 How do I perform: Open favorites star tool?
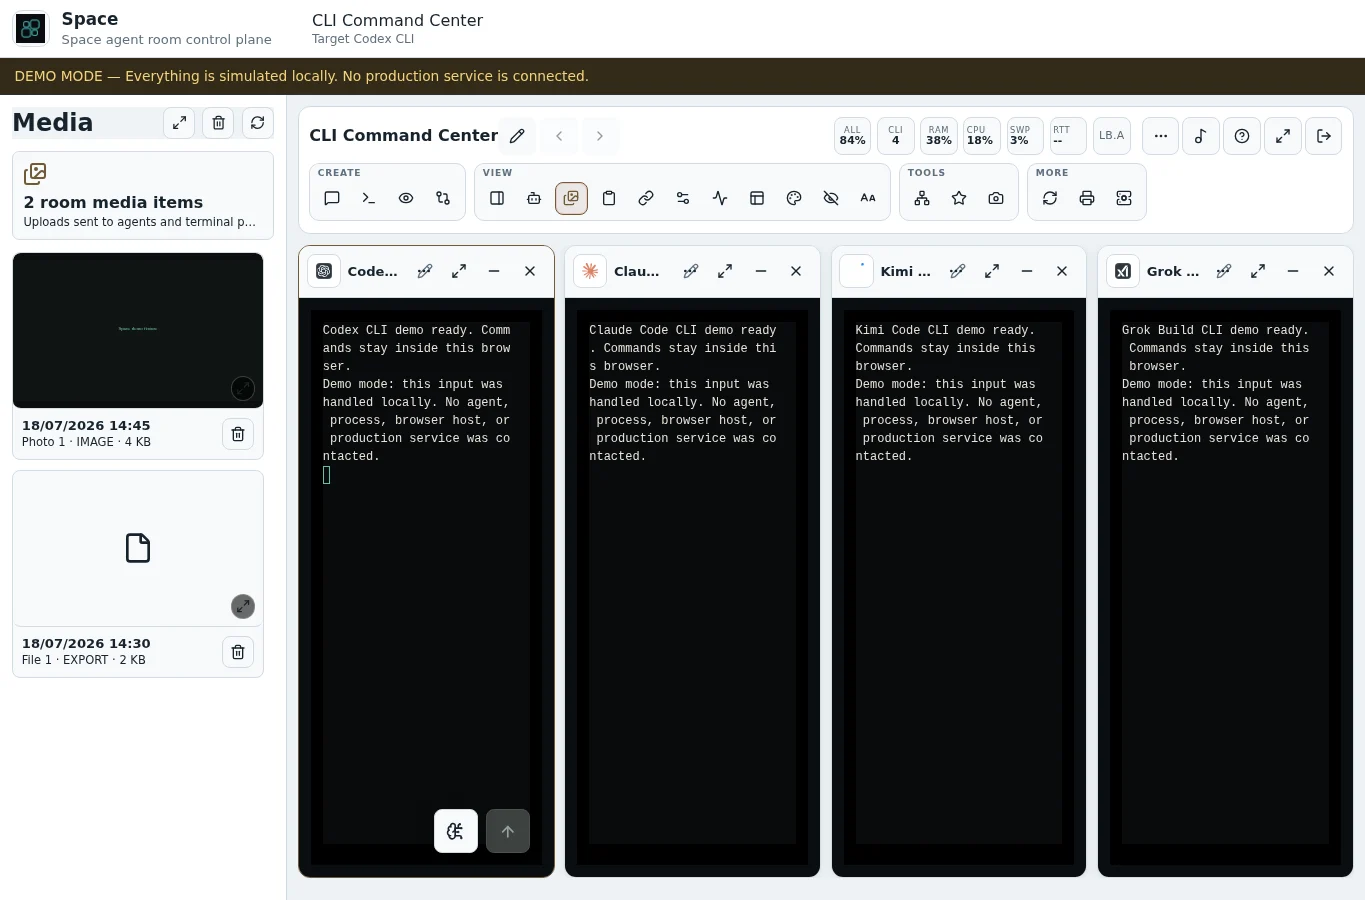[x=959, y=198]
